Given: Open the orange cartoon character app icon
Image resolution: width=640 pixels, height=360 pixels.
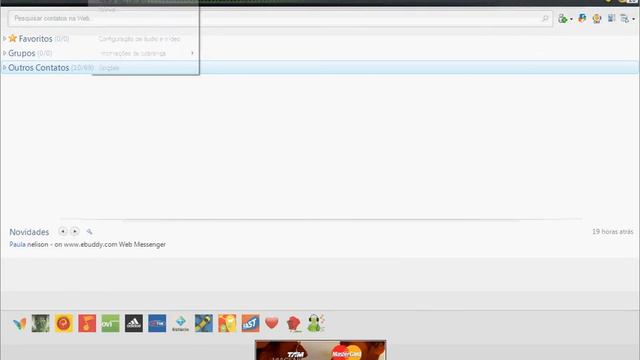Looking at the screenshot, I should tap(227, 323).
